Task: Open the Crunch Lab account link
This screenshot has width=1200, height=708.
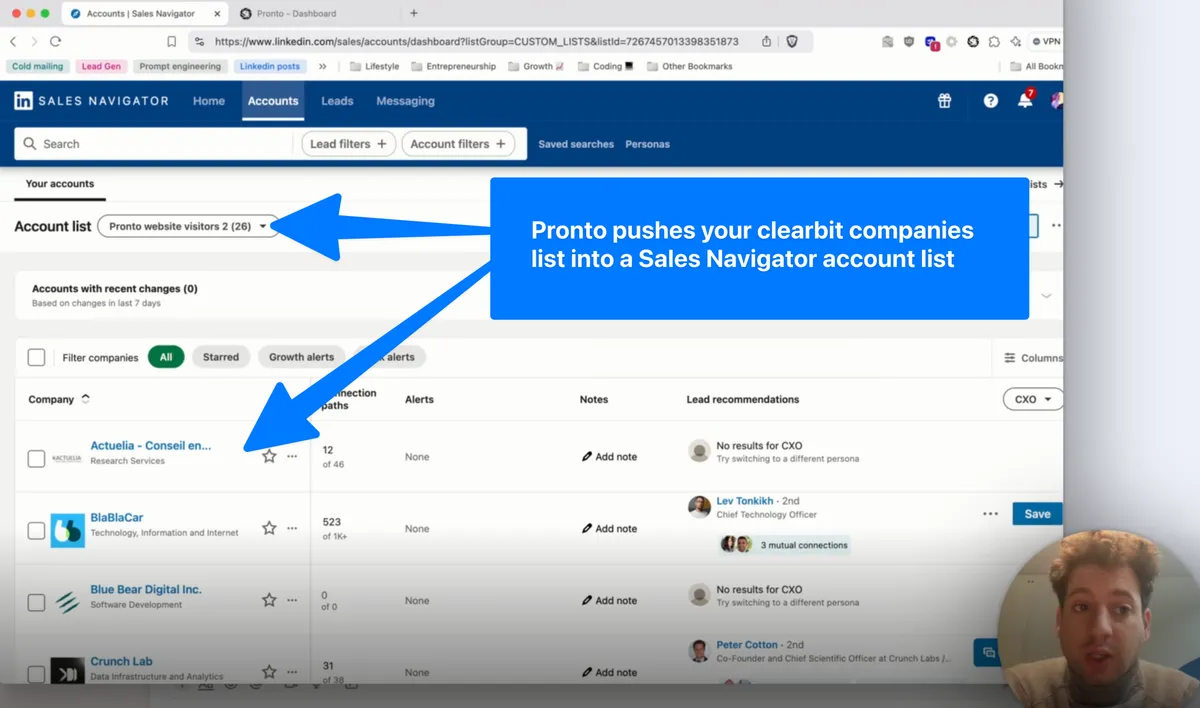Action: 121,661
